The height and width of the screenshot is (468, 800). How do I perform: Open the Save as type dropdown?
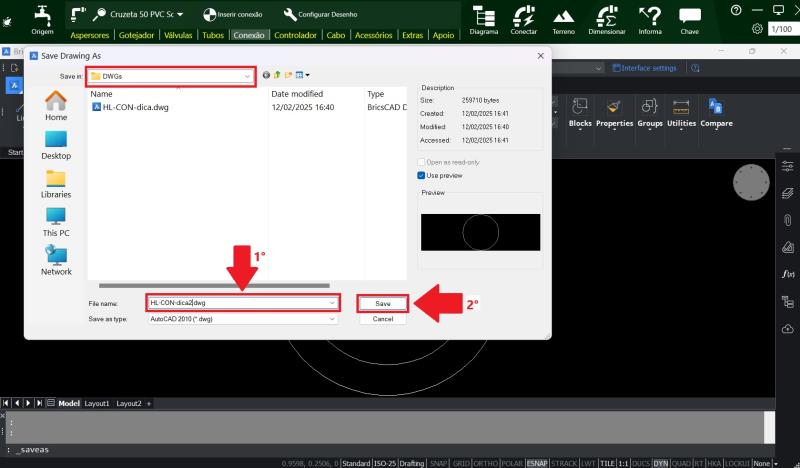point(332,319)
